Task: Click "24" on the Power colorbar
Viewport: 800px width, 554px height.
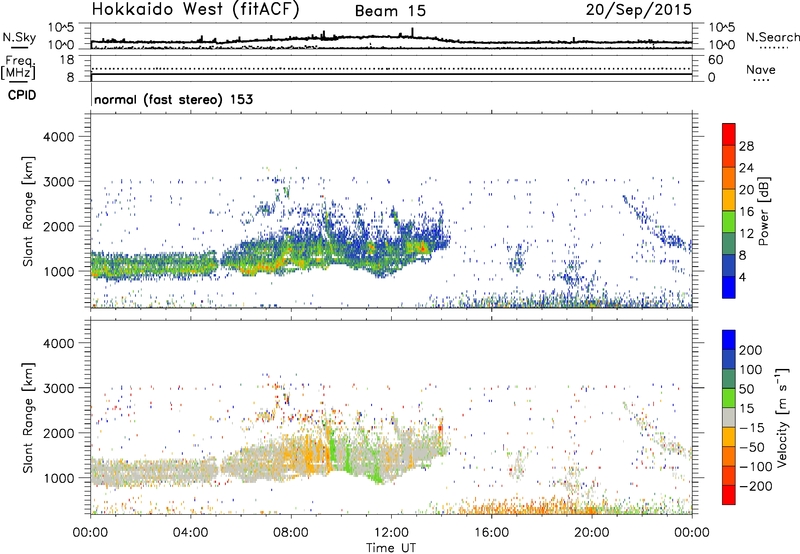Action: click(x=746, y=168)
